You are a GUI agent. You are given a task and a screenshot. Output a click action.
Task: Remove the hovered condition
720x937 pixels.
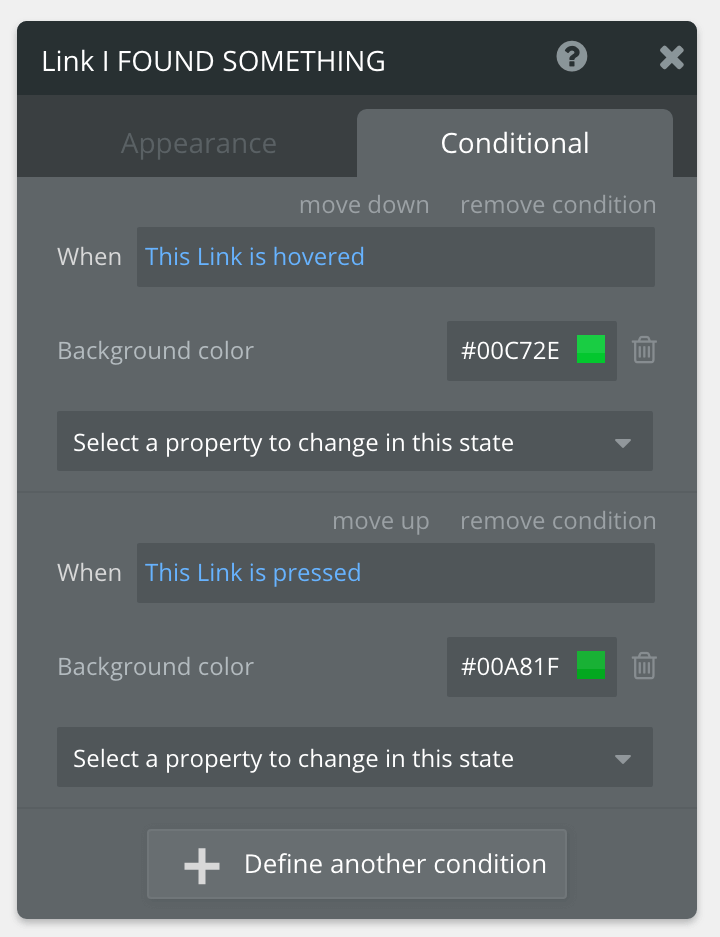click(557, 204)
